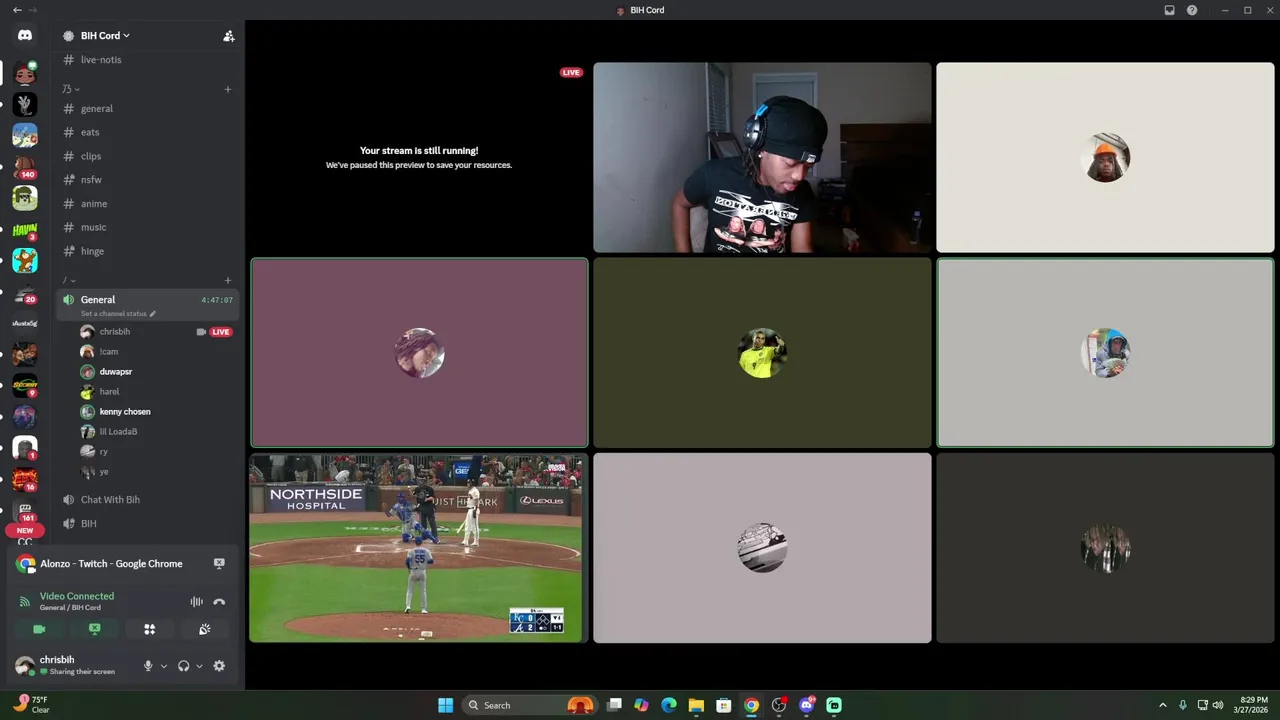The image size is (1280, 720).
Task: Open Discord direct messages home icon
Action: point(25,35)
